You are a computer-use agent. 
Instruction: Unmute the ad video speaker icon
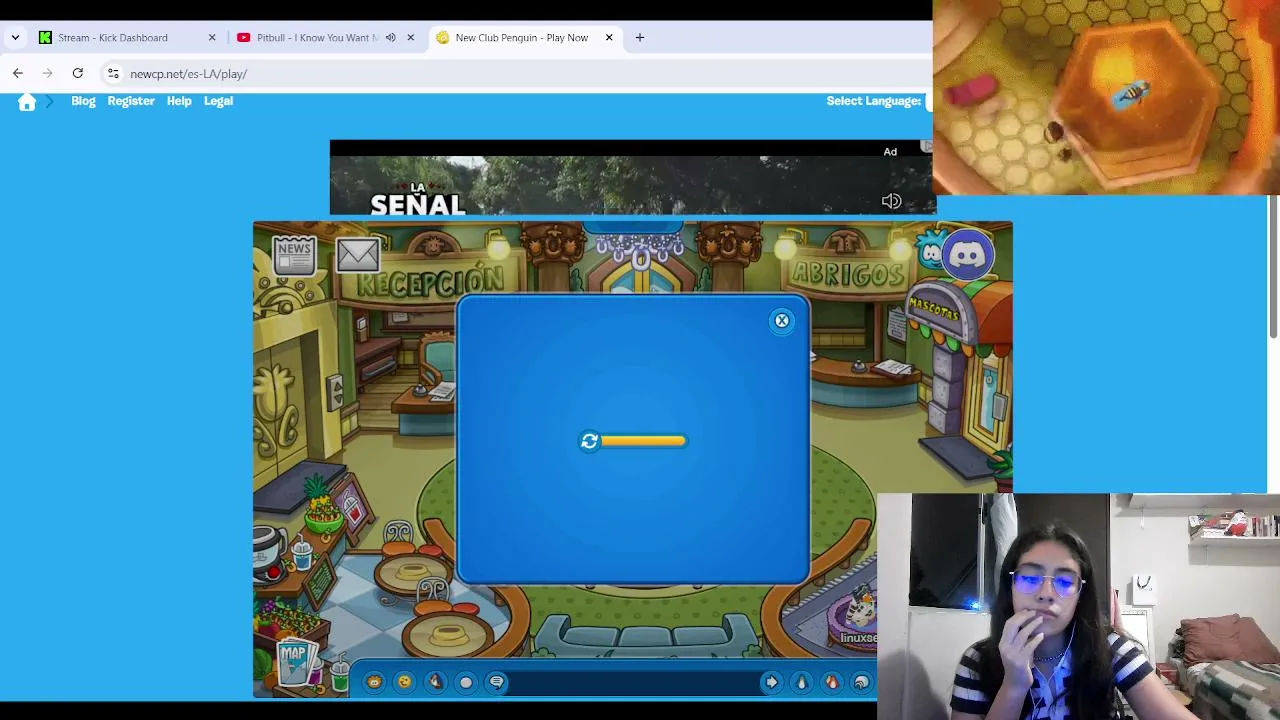coord(891,201)
